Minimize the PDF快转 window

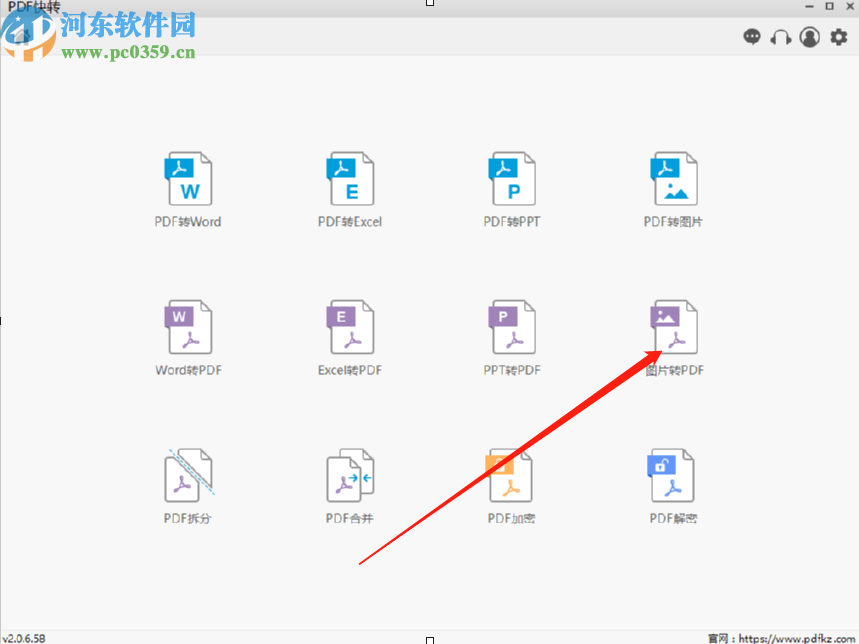(x=809, y=6)
